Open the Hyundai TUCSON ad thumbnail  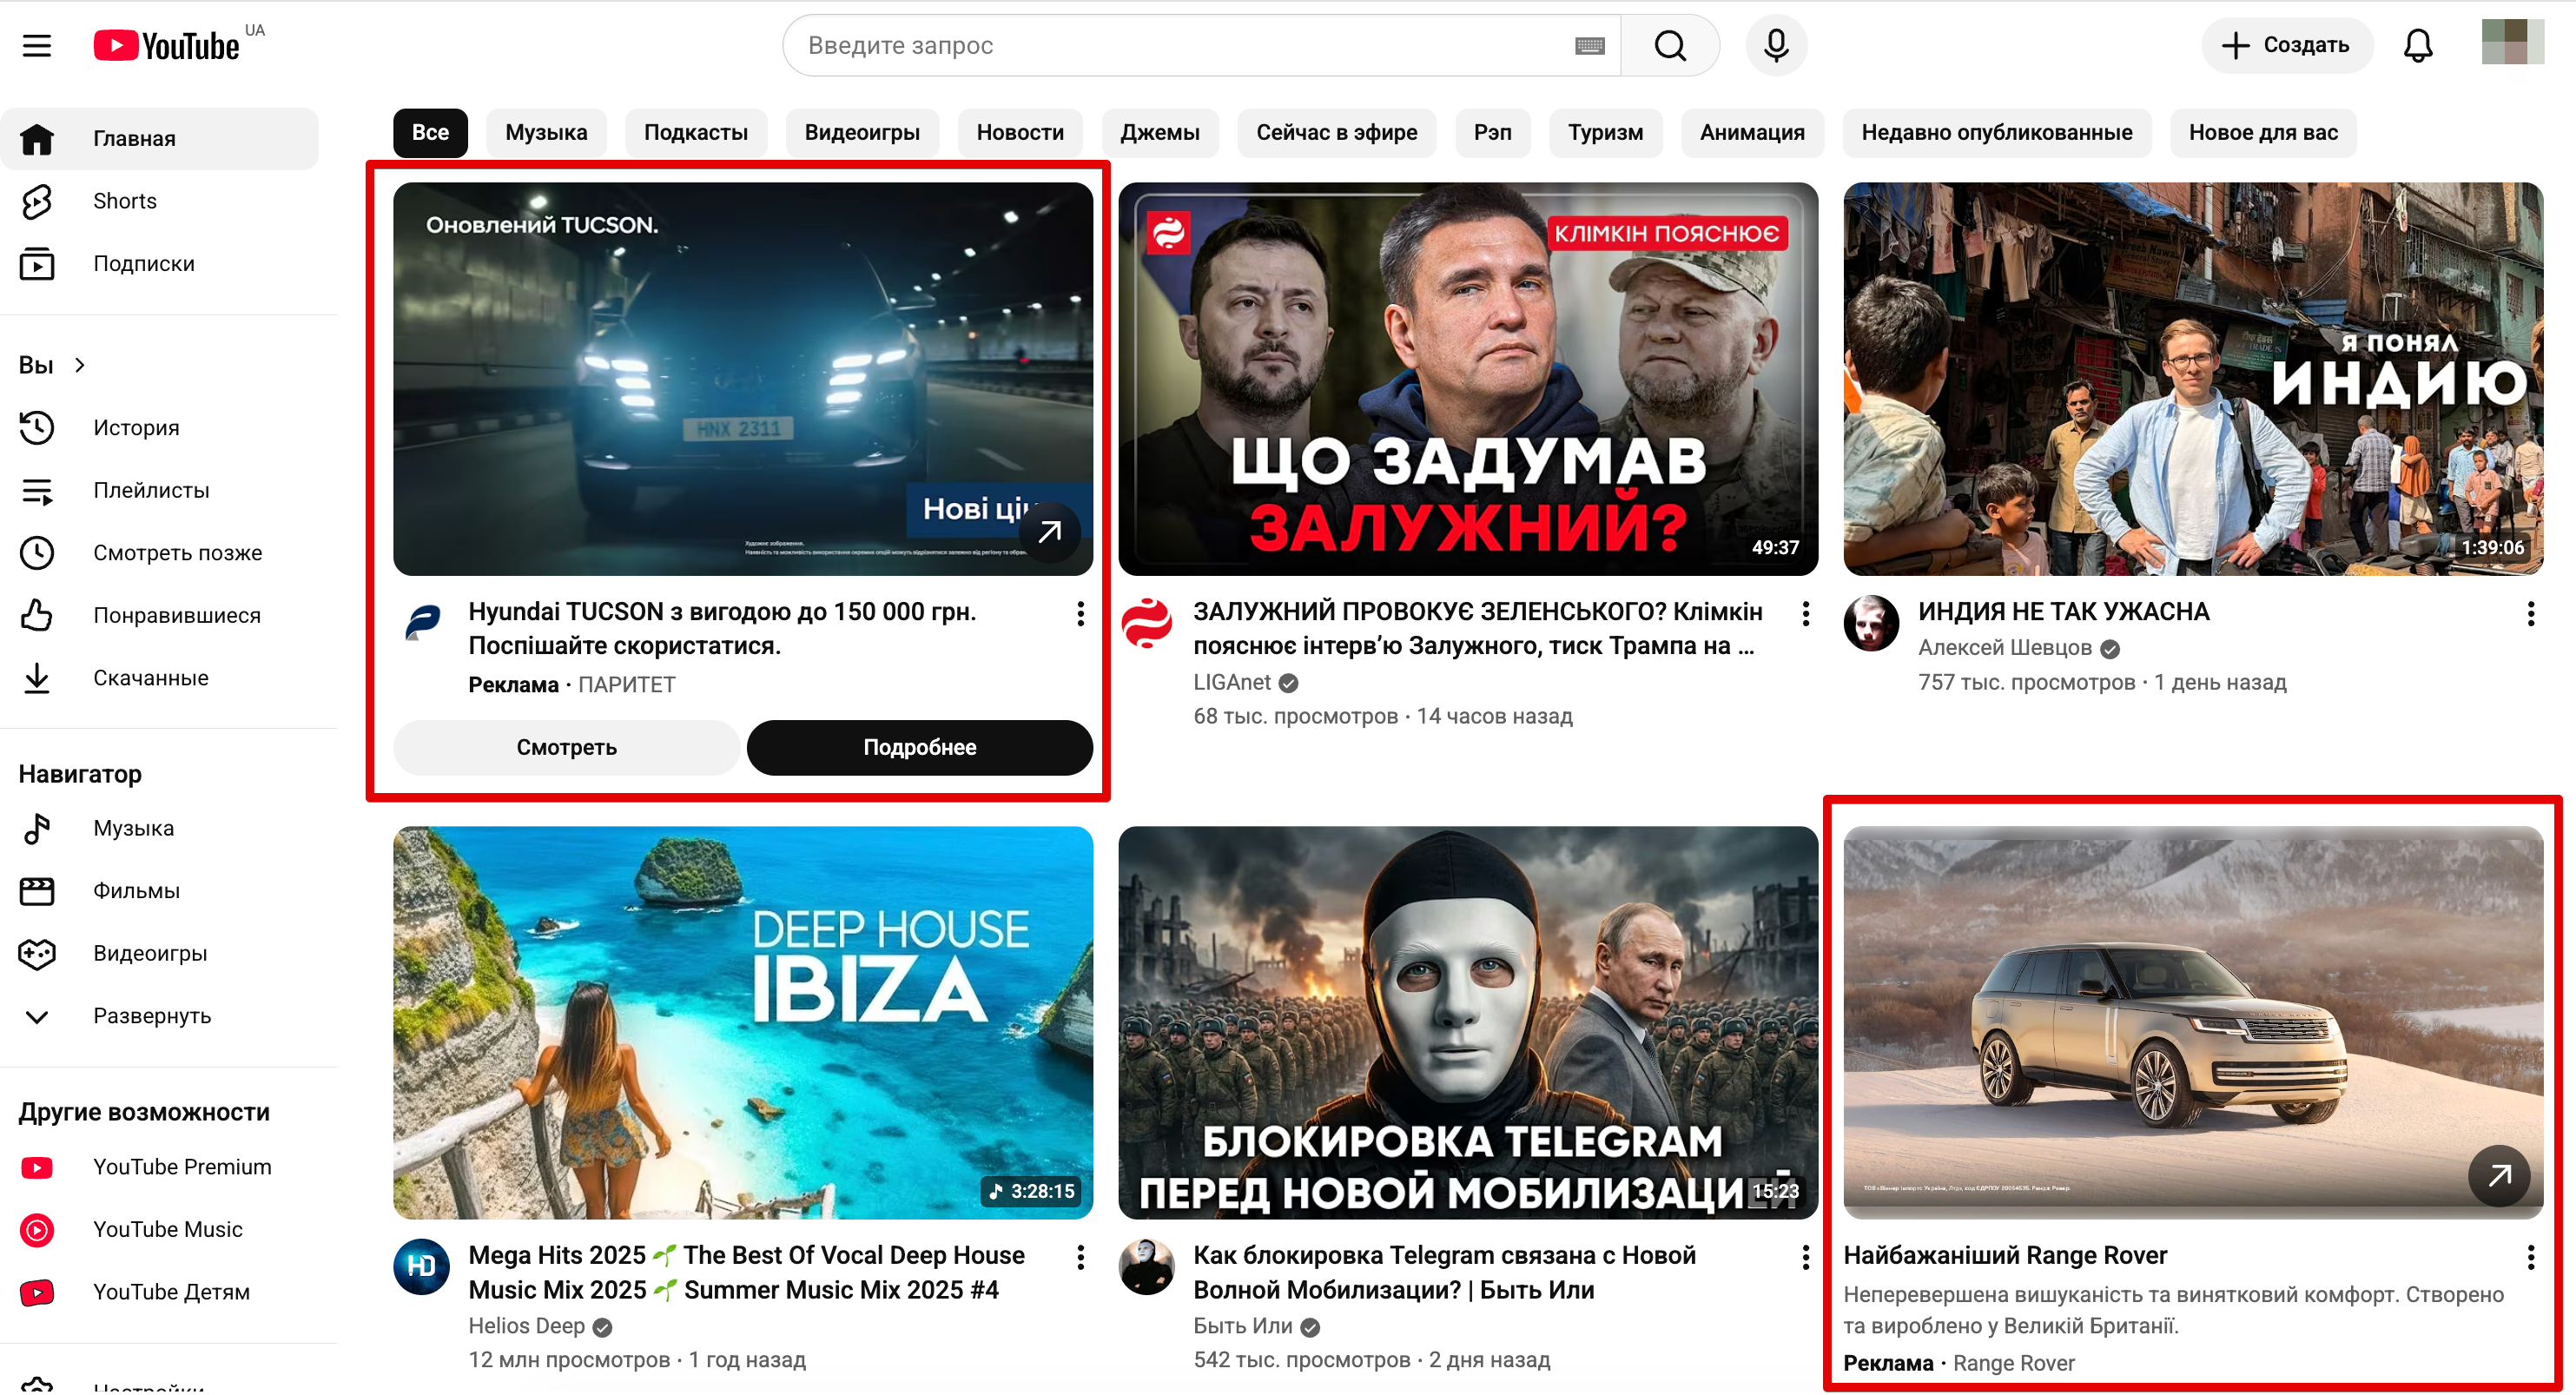point(743,379)
